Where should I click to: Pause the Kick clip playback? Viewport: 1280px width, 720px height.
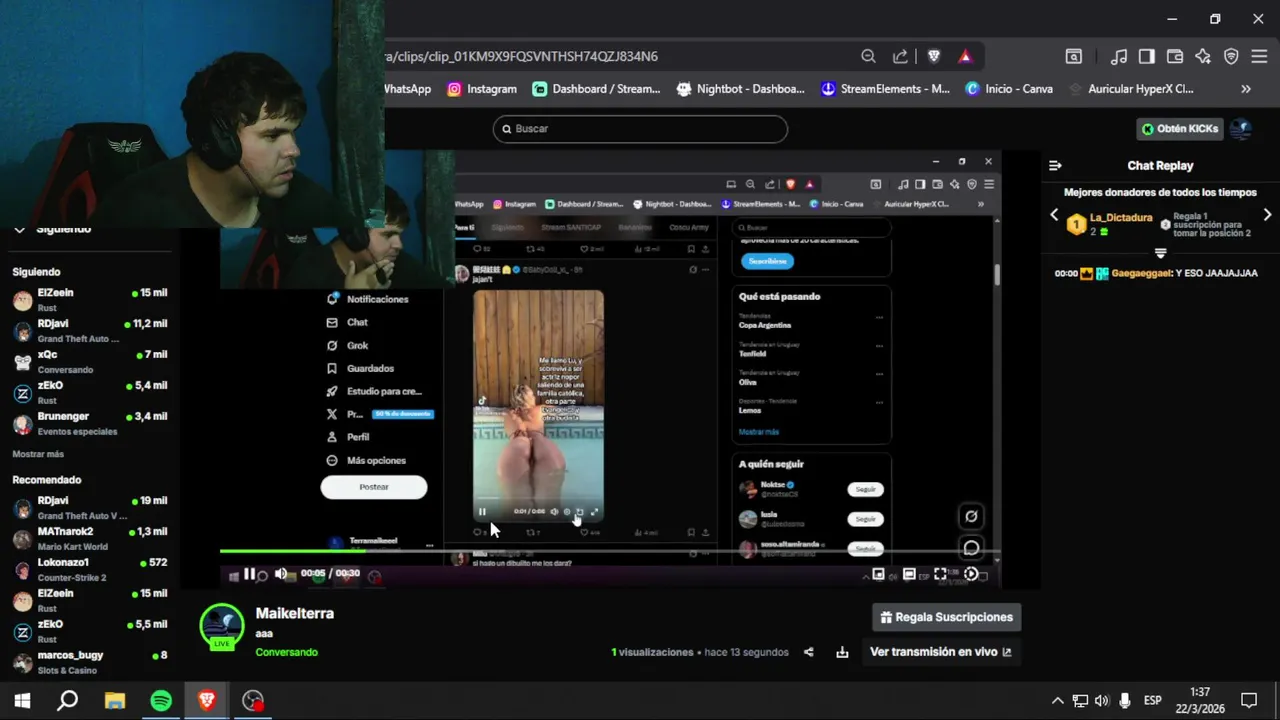coord(249,574)
